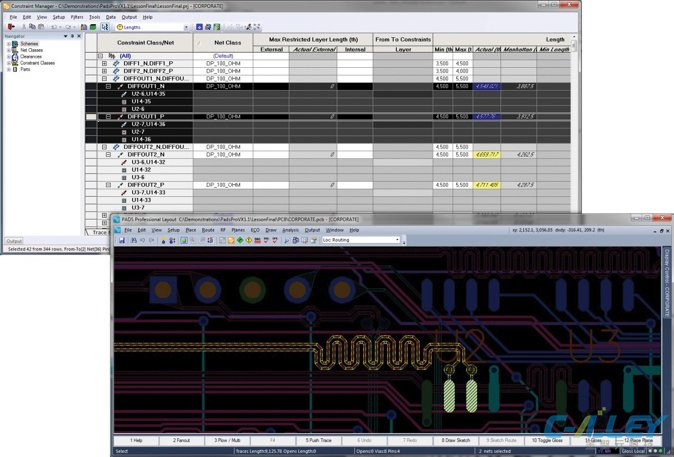Click the Constraint Class/Net column header
Screen dimensions: 674x457
145,43
